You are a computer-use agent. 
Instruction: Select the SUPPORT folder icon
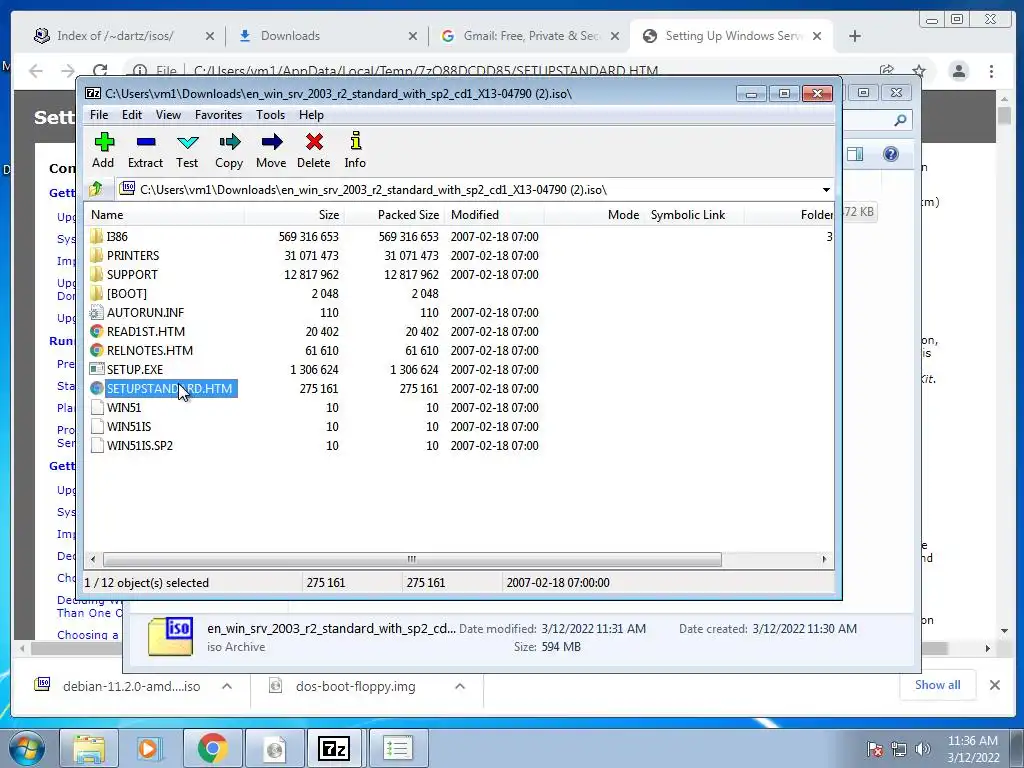coord(97,274)
